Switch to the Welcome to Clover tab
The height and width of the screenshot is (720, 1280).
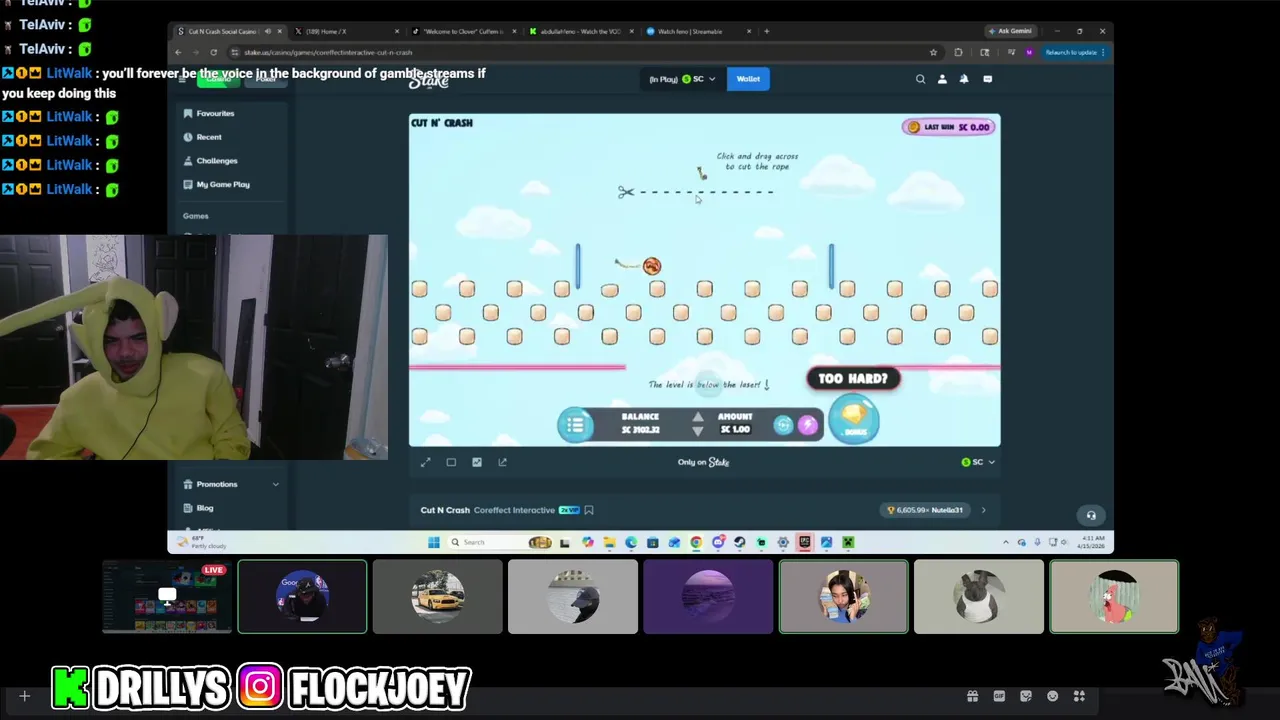click(465, 31)
